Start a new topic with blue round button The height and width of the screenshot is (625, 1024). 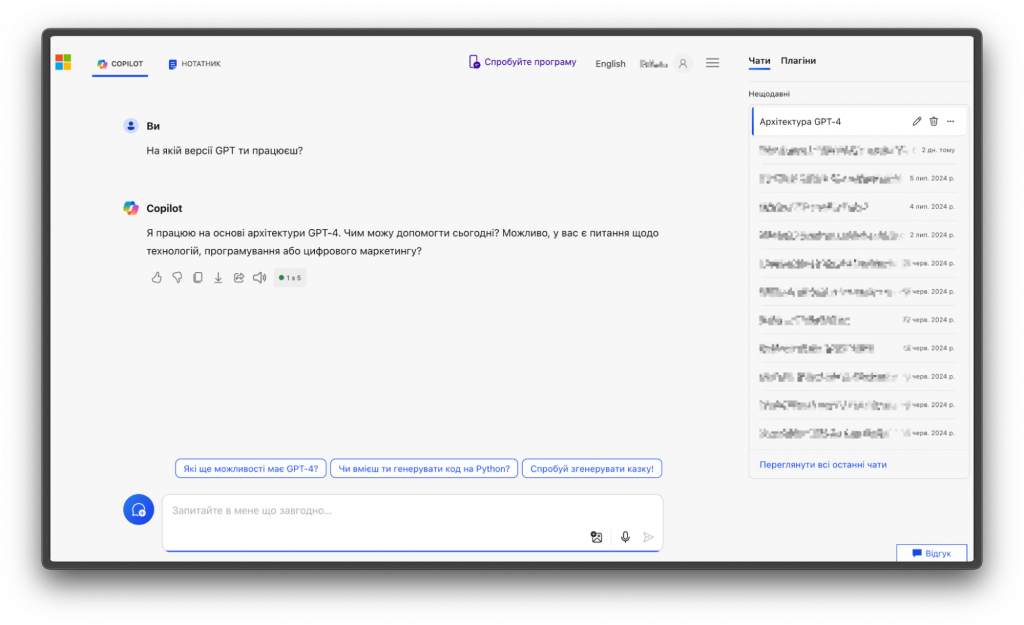(x=138, y=509)
